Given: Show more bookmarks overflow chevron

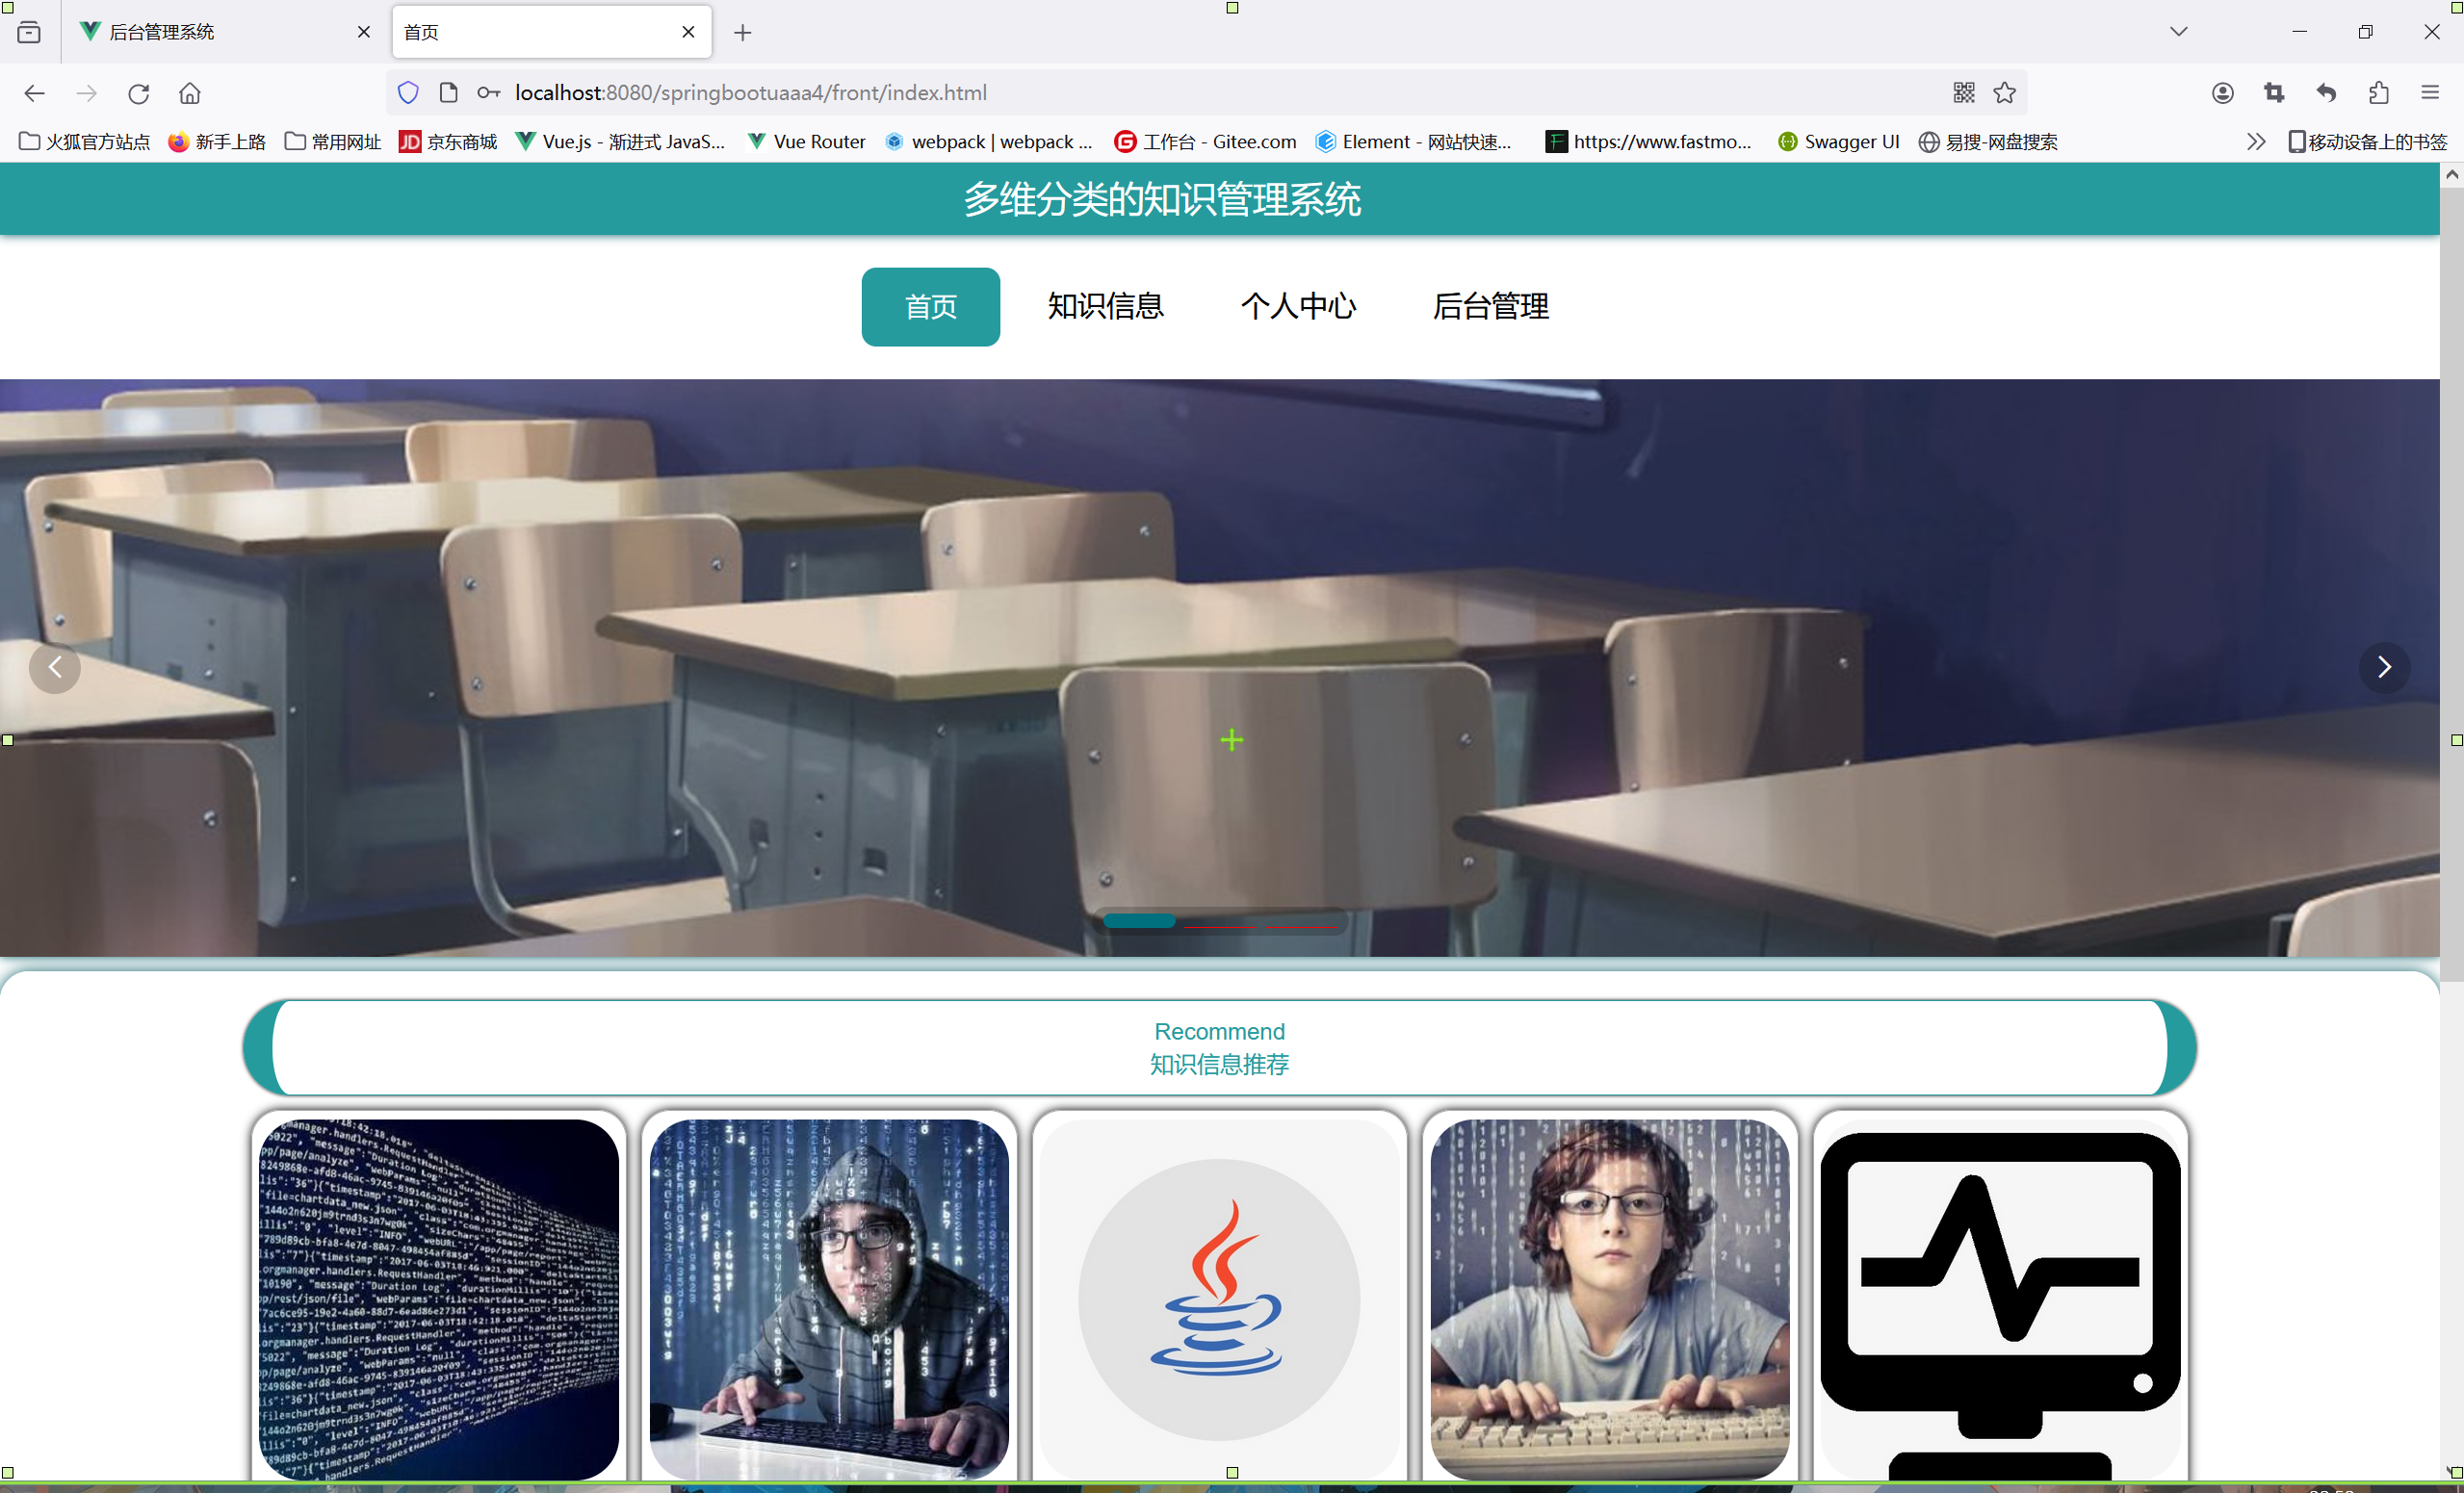Looking at the screenshot, I should click(2255, 142).
